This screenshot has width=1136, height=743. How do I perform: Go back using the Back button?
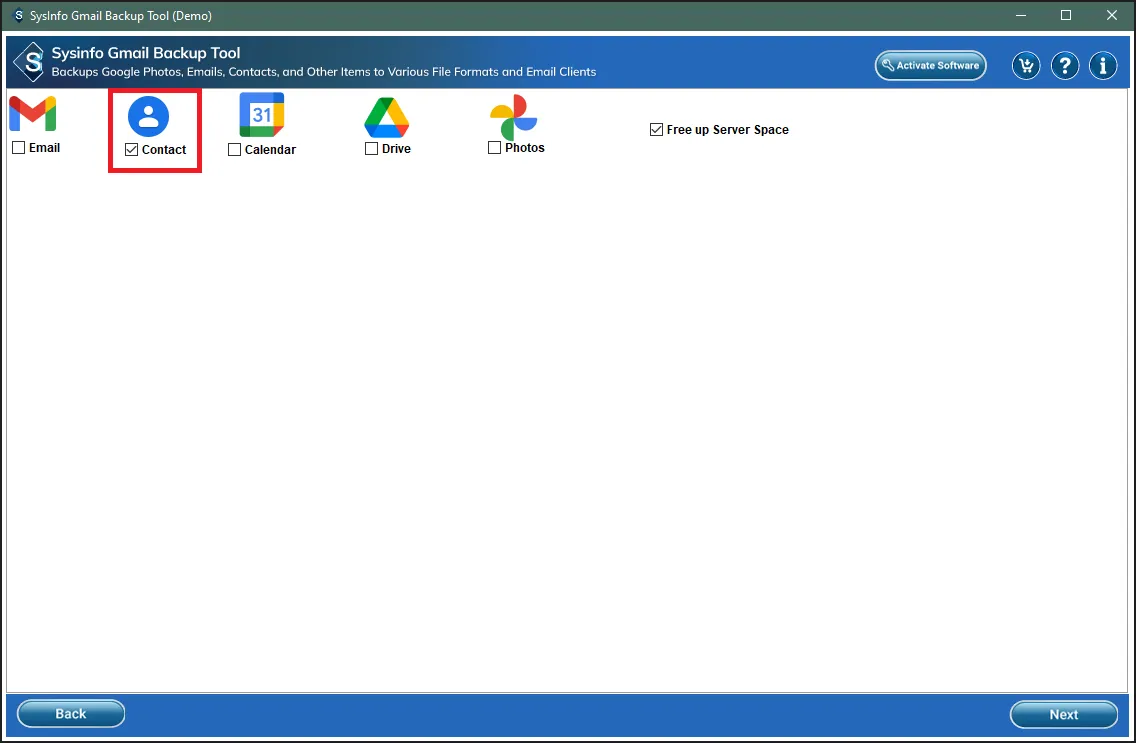coord(71,713)
